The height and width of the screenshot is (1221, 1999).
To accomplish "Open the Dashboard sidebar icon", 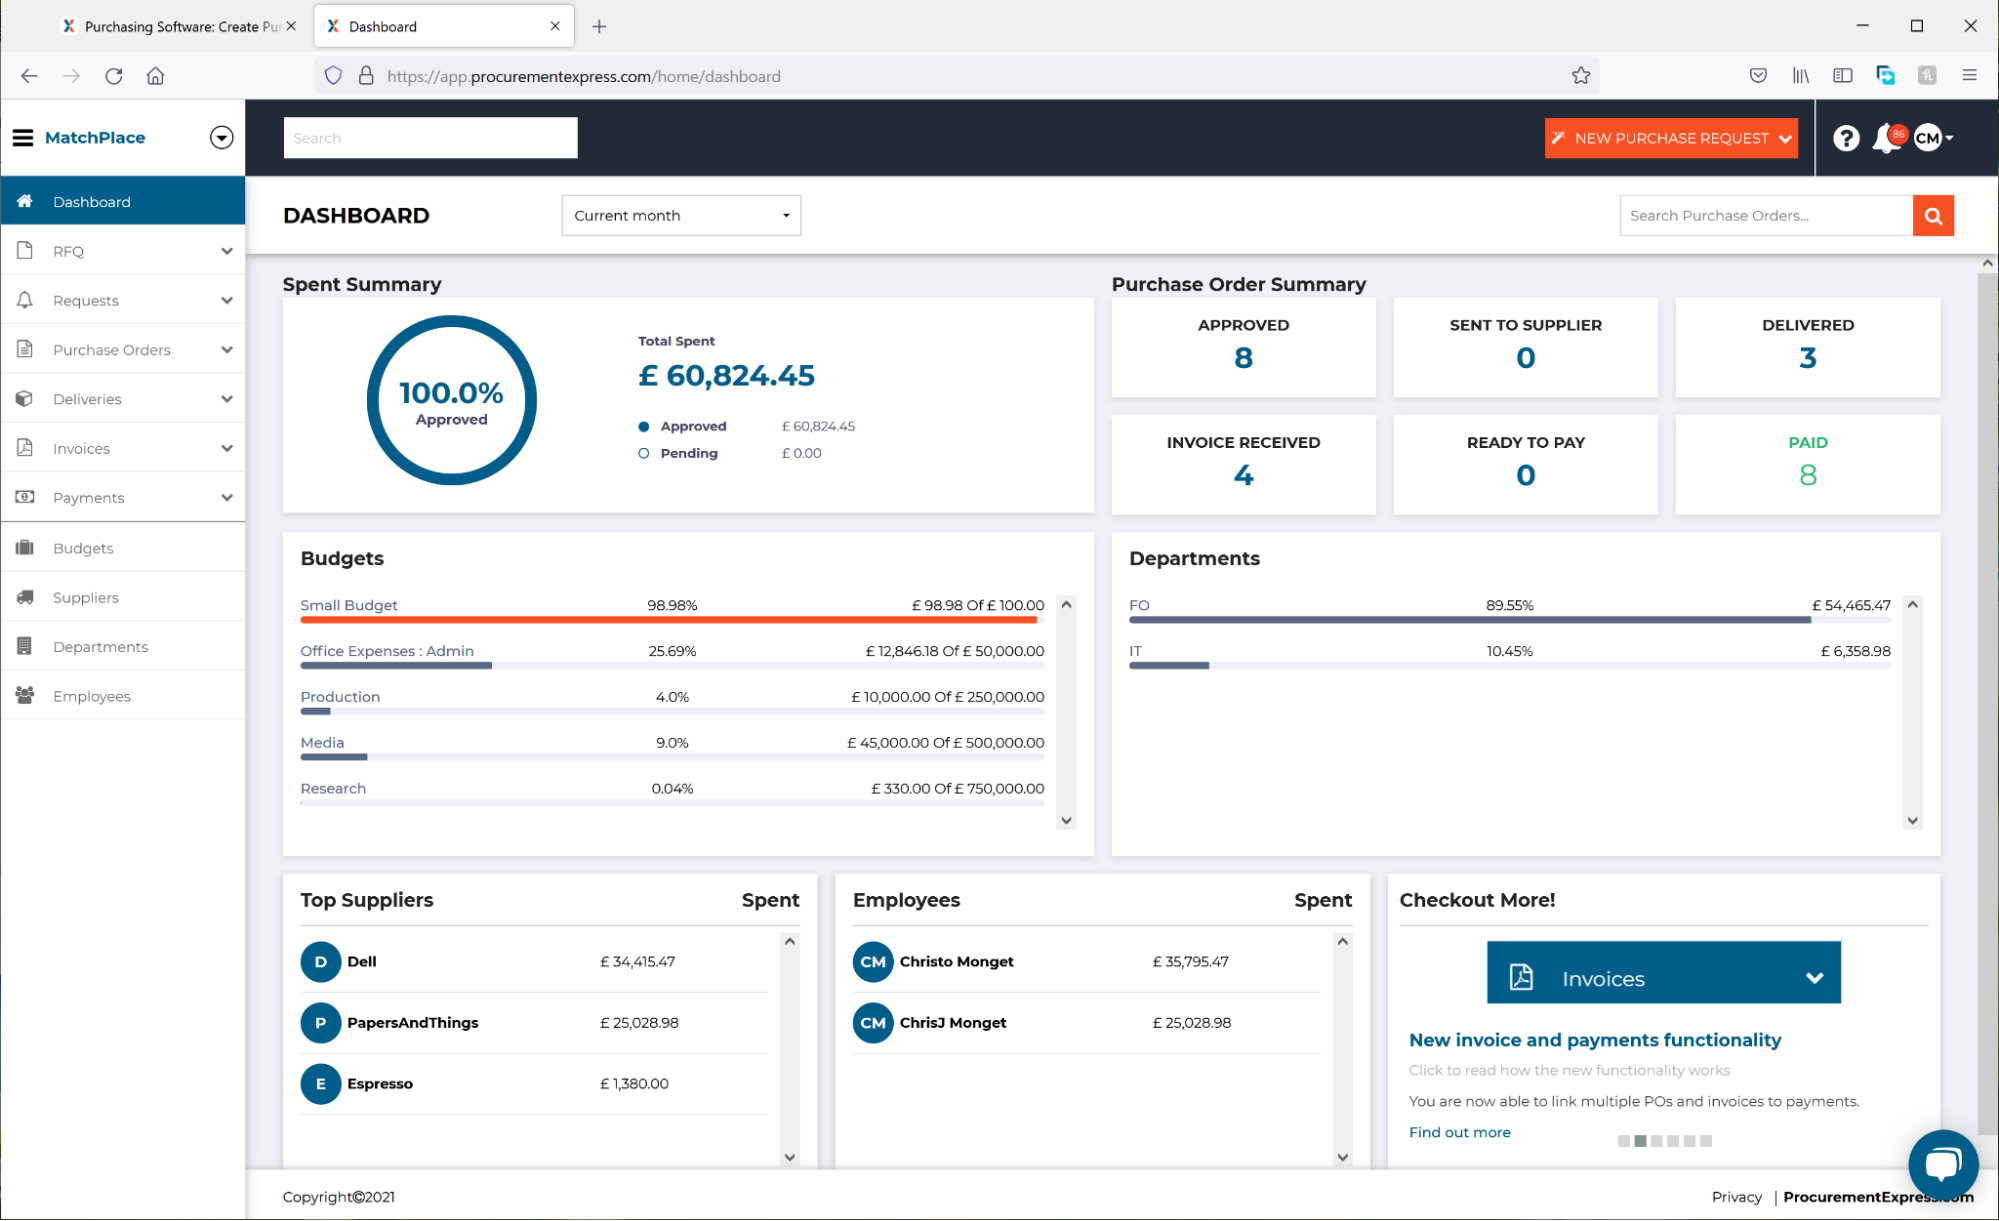I will point(23,201).
